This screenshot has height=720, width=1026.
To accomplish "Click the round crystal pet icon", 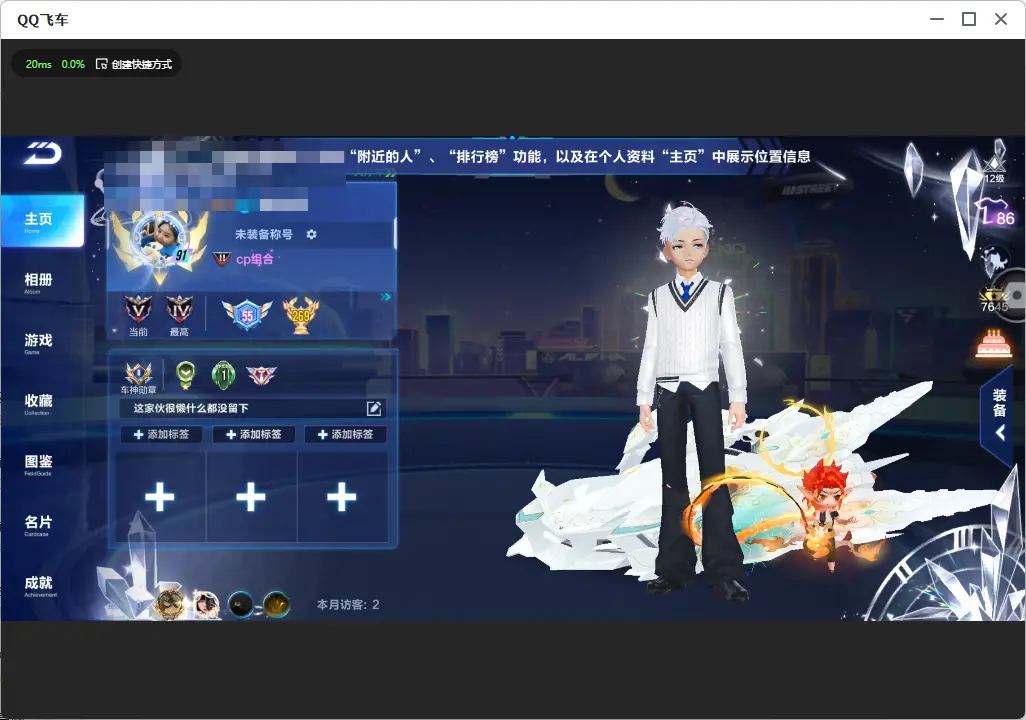I will tap(994, 261).
